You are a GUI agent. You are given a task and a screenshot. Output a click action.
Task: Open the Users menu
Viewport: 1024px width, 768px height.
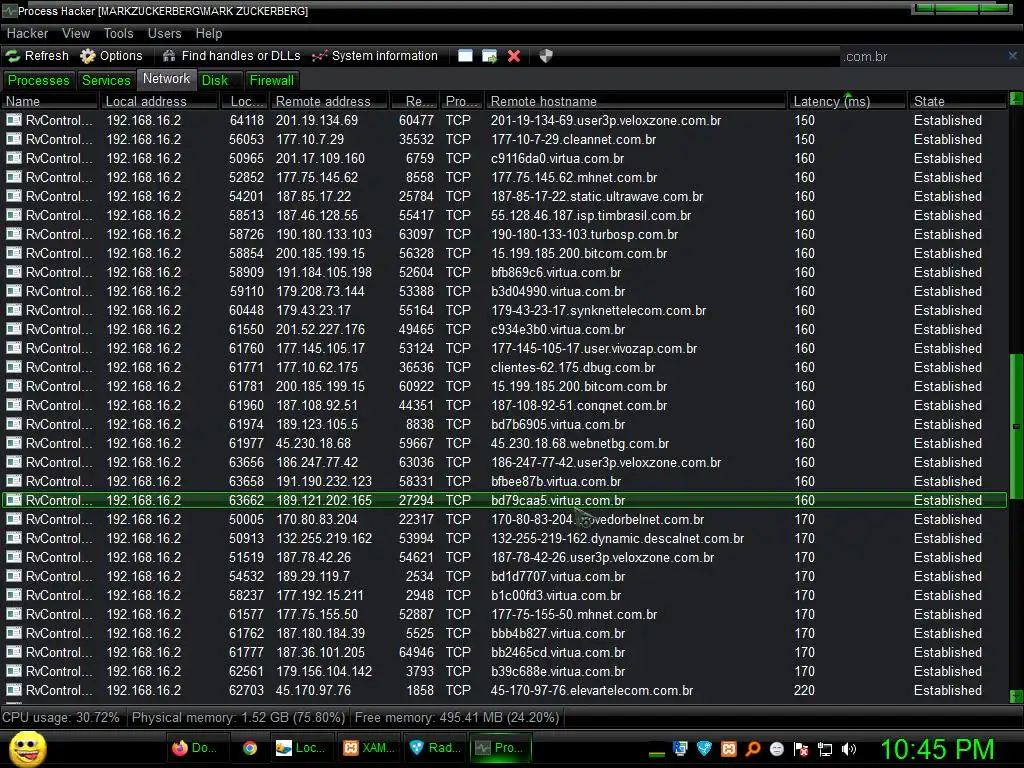coord(165,33)
